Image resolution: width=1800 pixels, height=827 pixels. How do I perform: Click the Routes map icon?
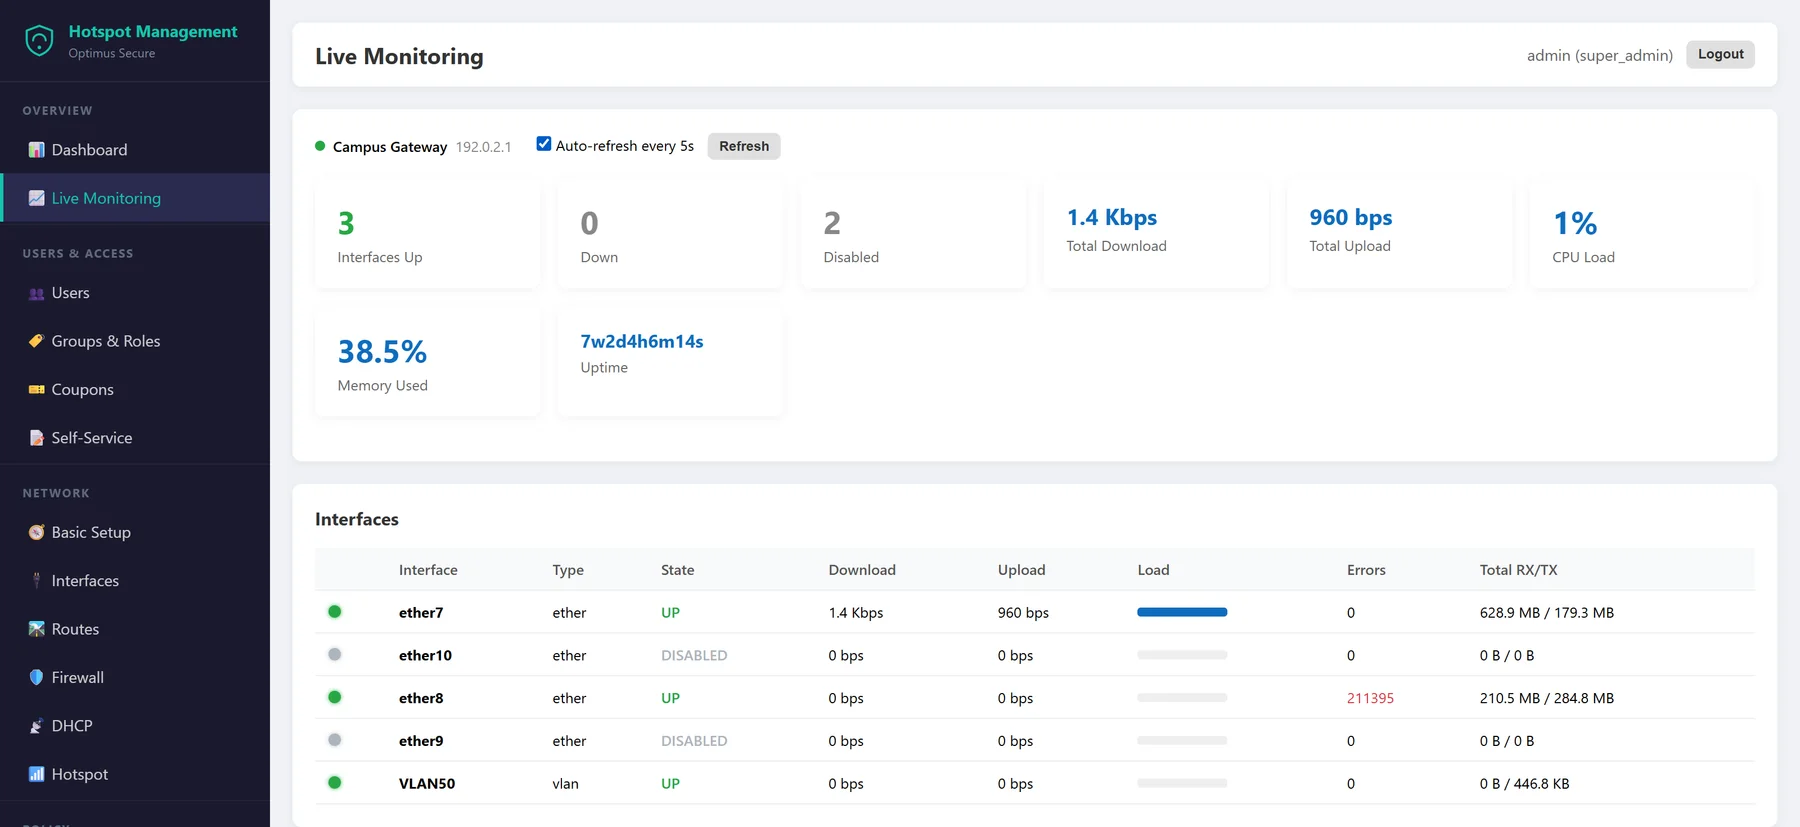tap(37, 629)
